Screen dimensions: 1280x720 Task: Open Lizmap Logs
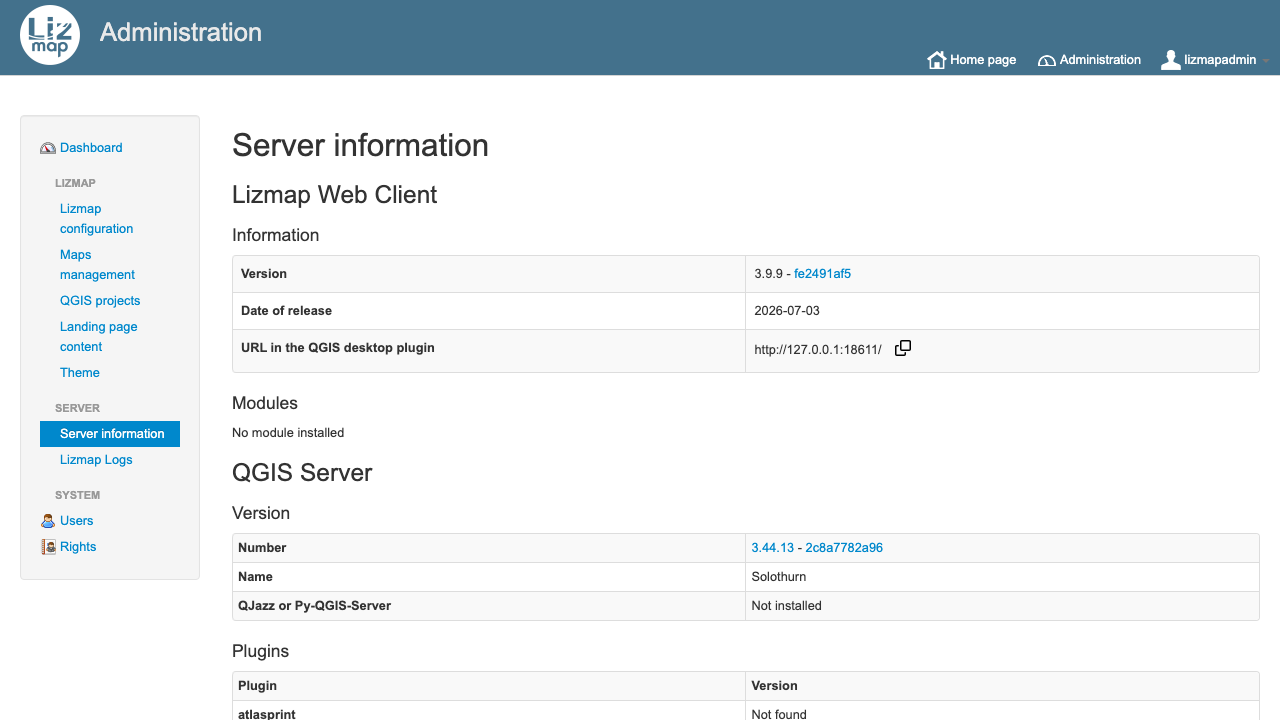96,460
